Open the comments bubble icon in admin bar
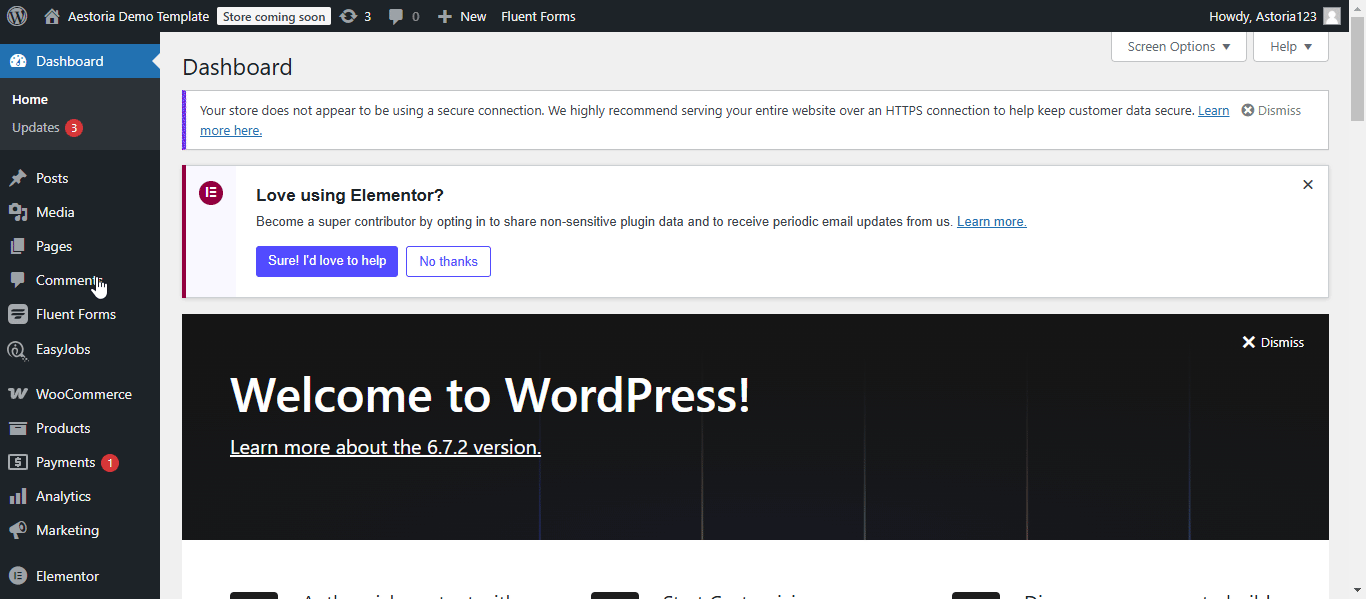Viewport: 1366px width, 599px height. click(x=396, y=16)
